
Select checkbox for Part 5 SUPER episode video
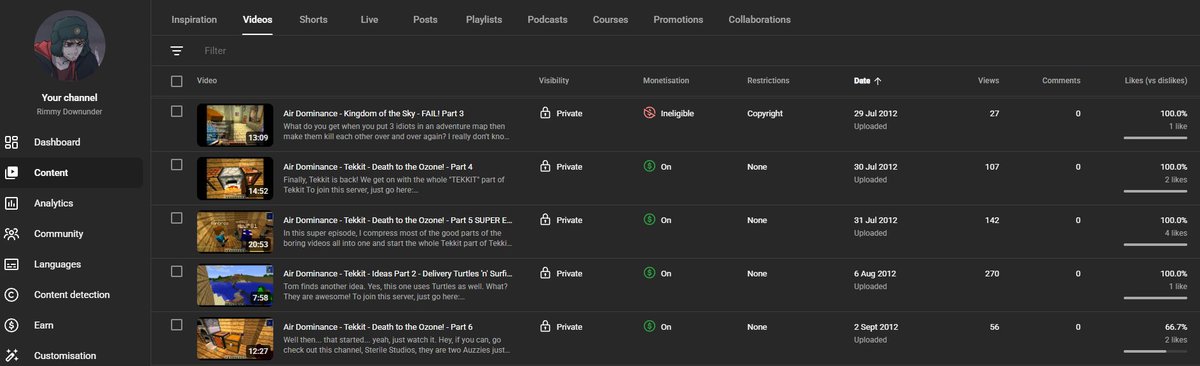(x=177, y=217)
